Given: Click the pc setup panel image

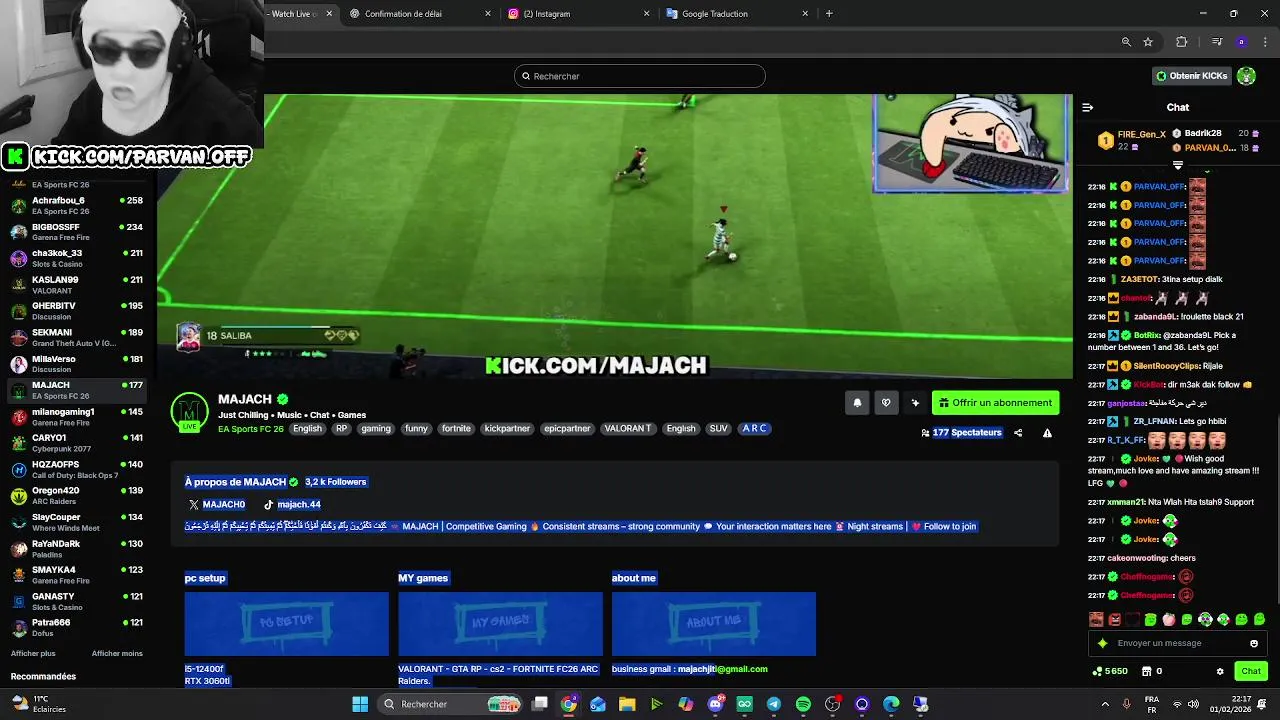Looking at the screenshot, I should click(286, 624).
